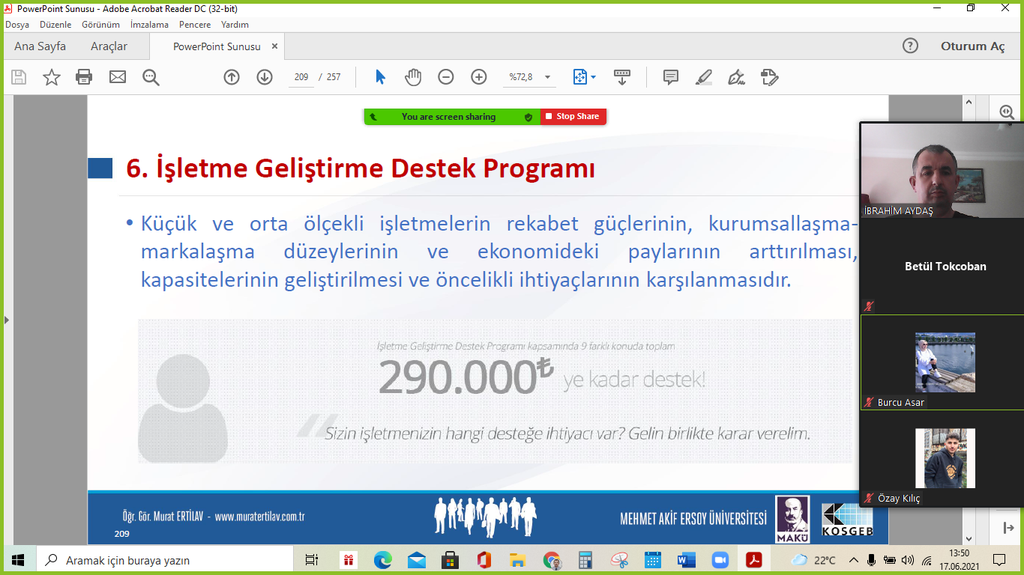Select Özay Kılıç participant thumbnail
The width and height of the screenshot is (1024, 575).
pyautogui.click(x=945, y=459)
